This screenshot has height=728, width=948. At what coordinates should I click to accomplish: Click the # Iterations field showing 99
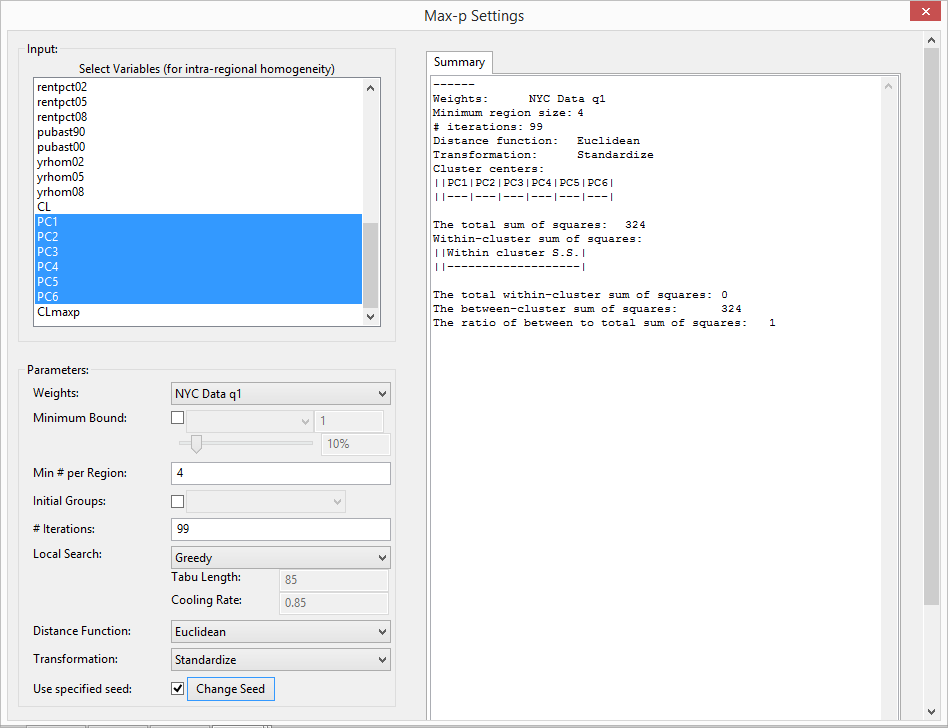280,529
